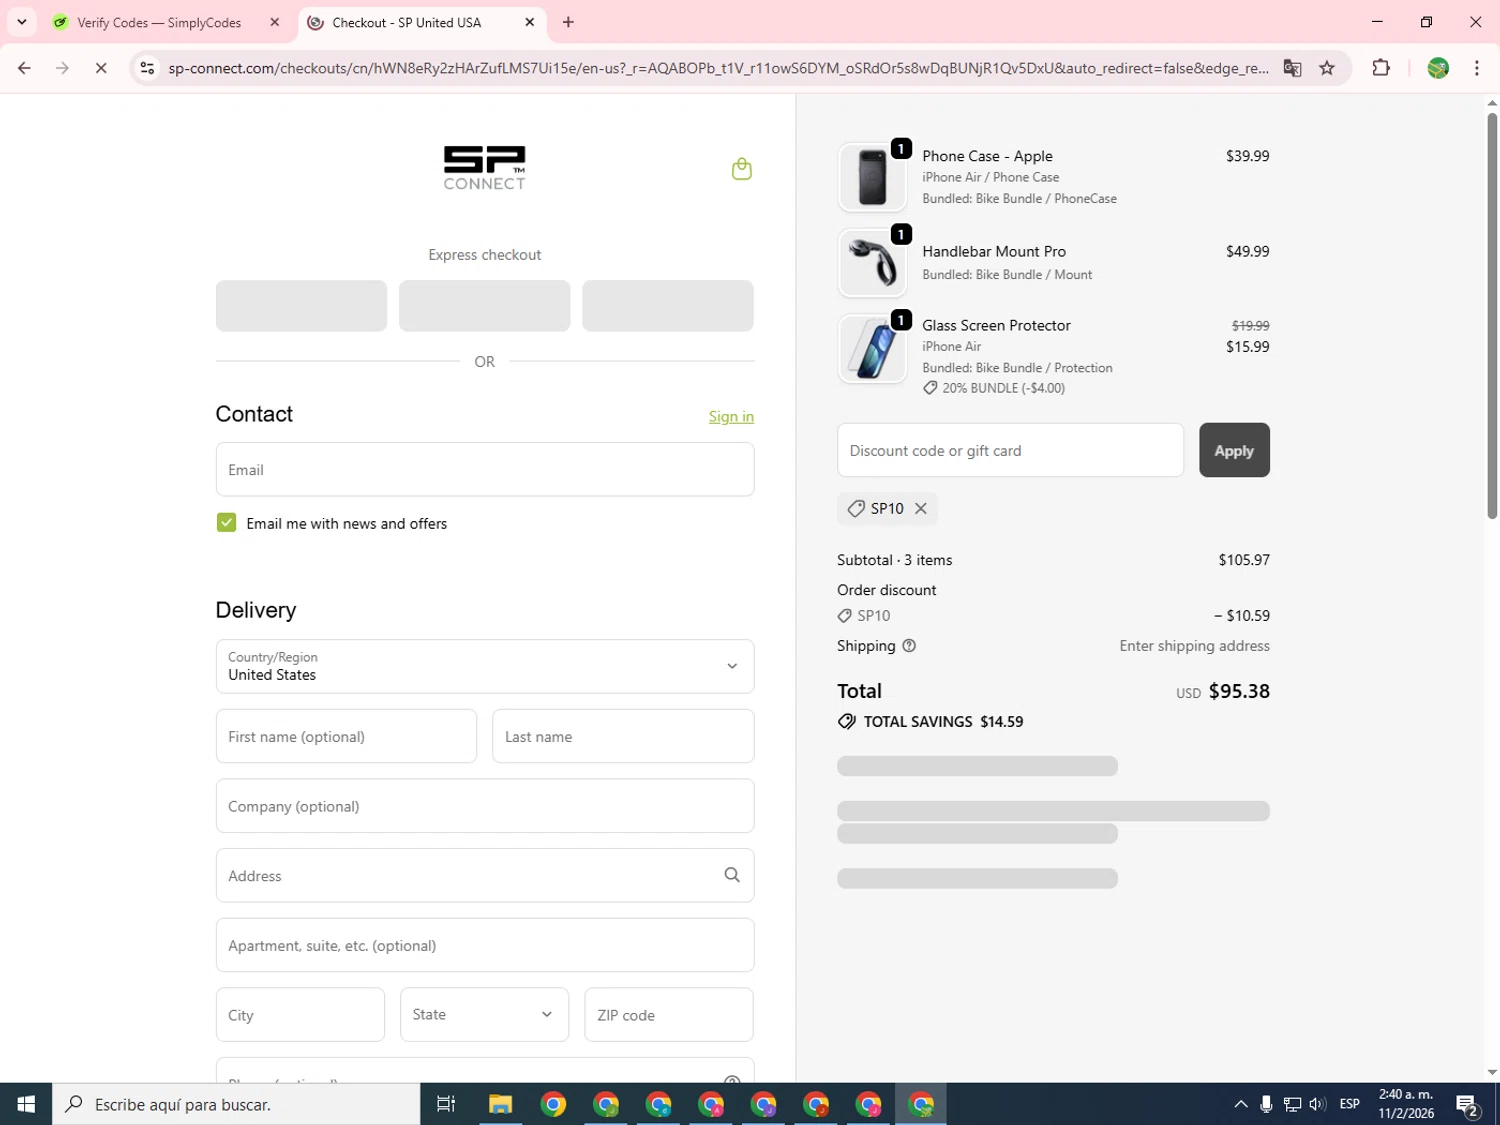This screenshot has width=1500, height=1125.
Task: Click the translate page icon
Action: pos(1292,68)
